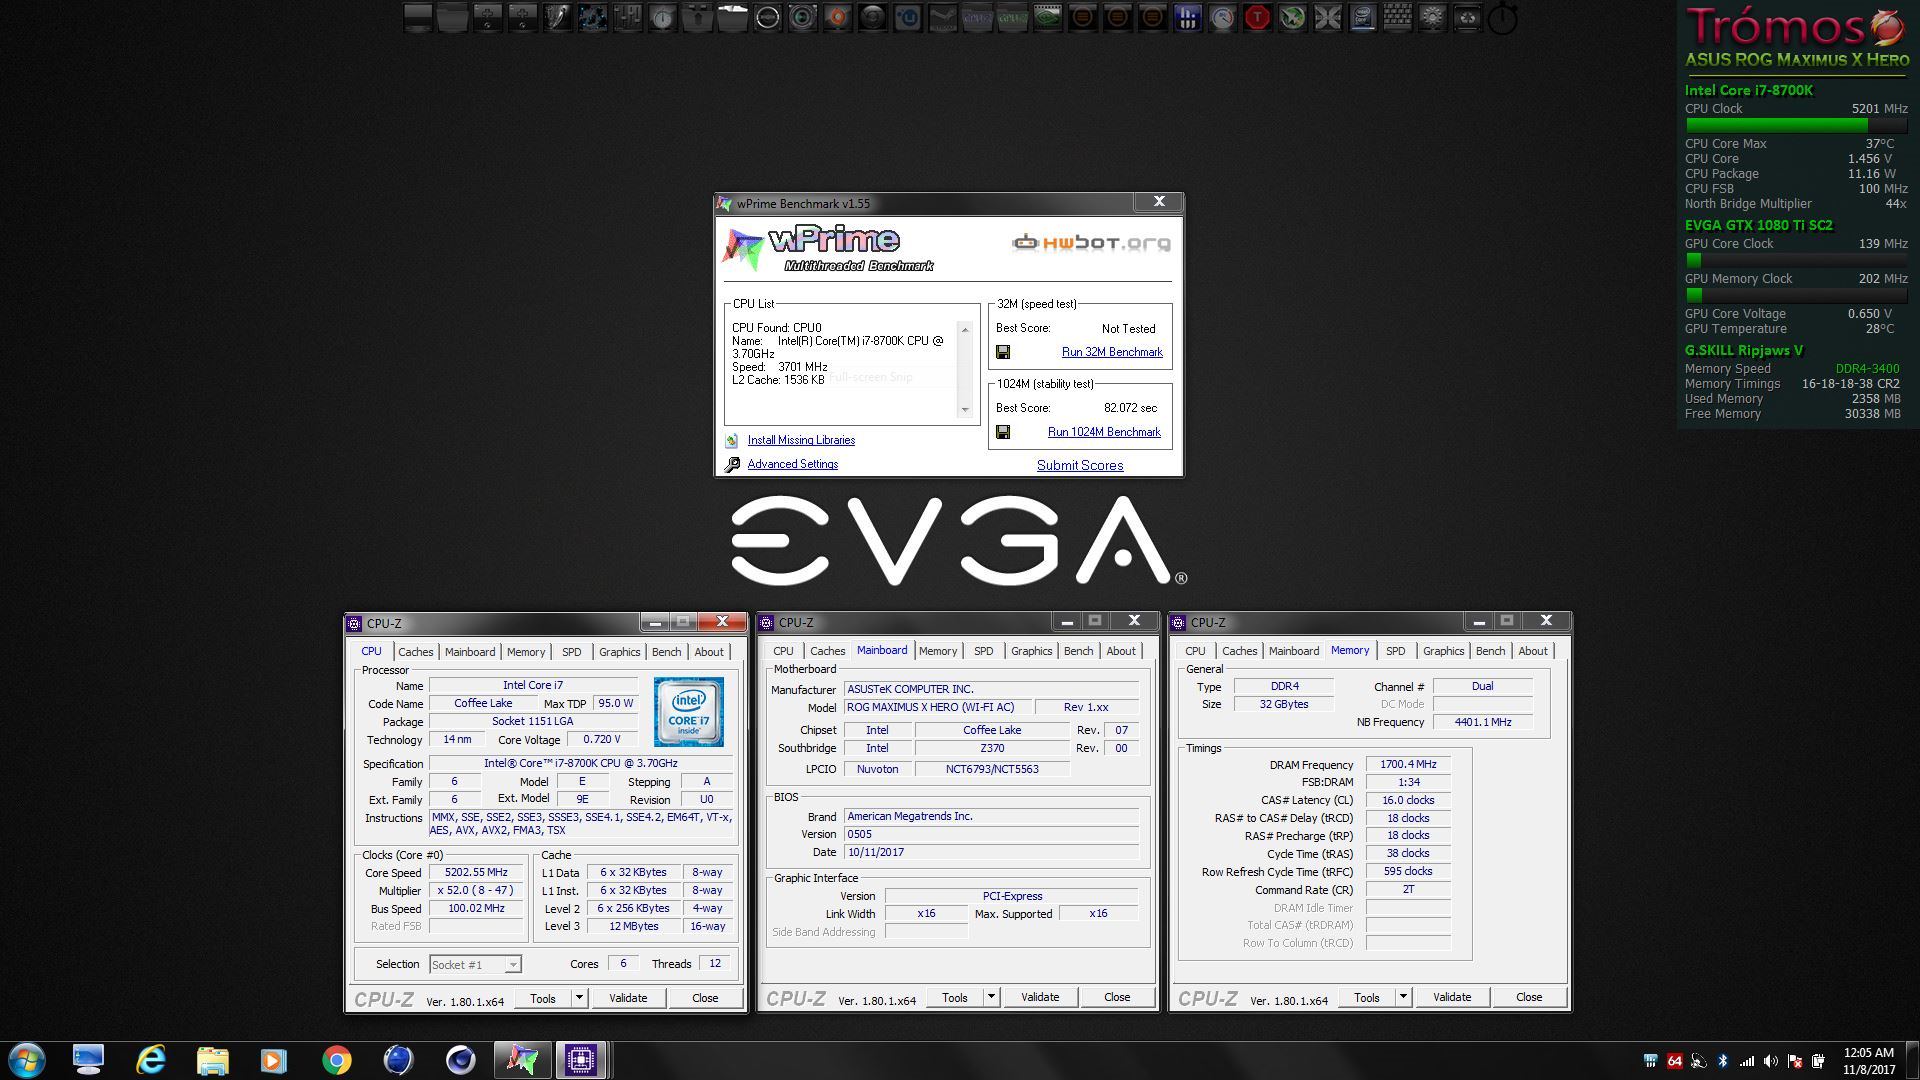Open Tools dropdown arrow in CPU window

click(x=579, y=998)
